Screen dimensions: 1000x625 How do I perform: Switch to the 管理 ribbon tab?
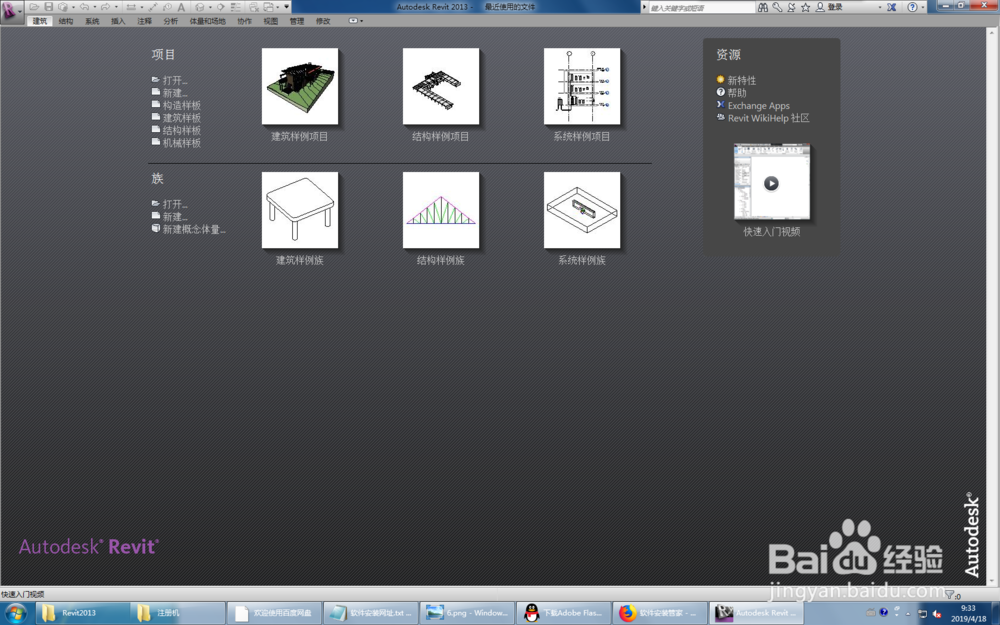[297, 21]
